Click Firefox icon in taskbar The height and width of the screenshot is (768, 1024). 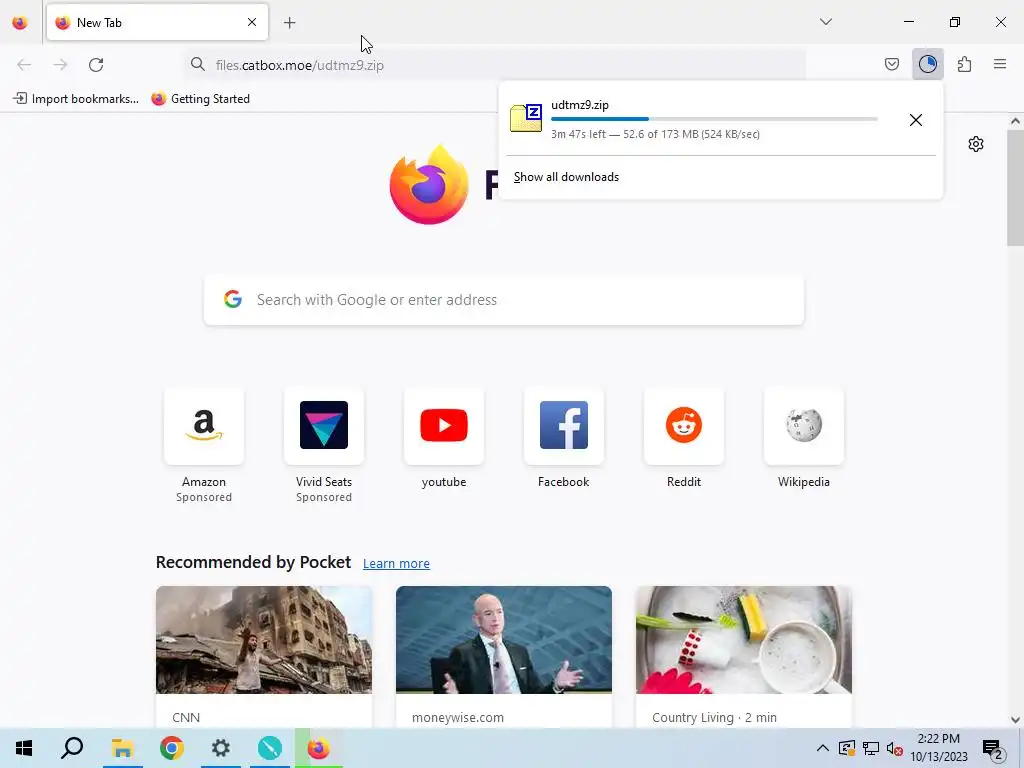tap(319, 748)
